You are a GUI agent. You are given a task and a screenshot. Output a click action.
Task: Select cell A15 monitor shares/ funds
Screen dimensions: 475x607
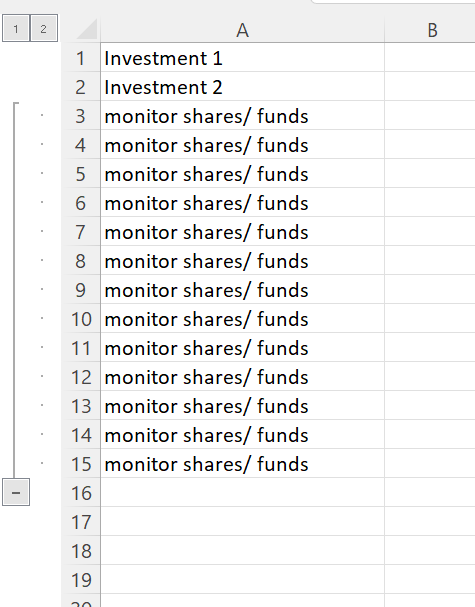click(x=242, y=463)
